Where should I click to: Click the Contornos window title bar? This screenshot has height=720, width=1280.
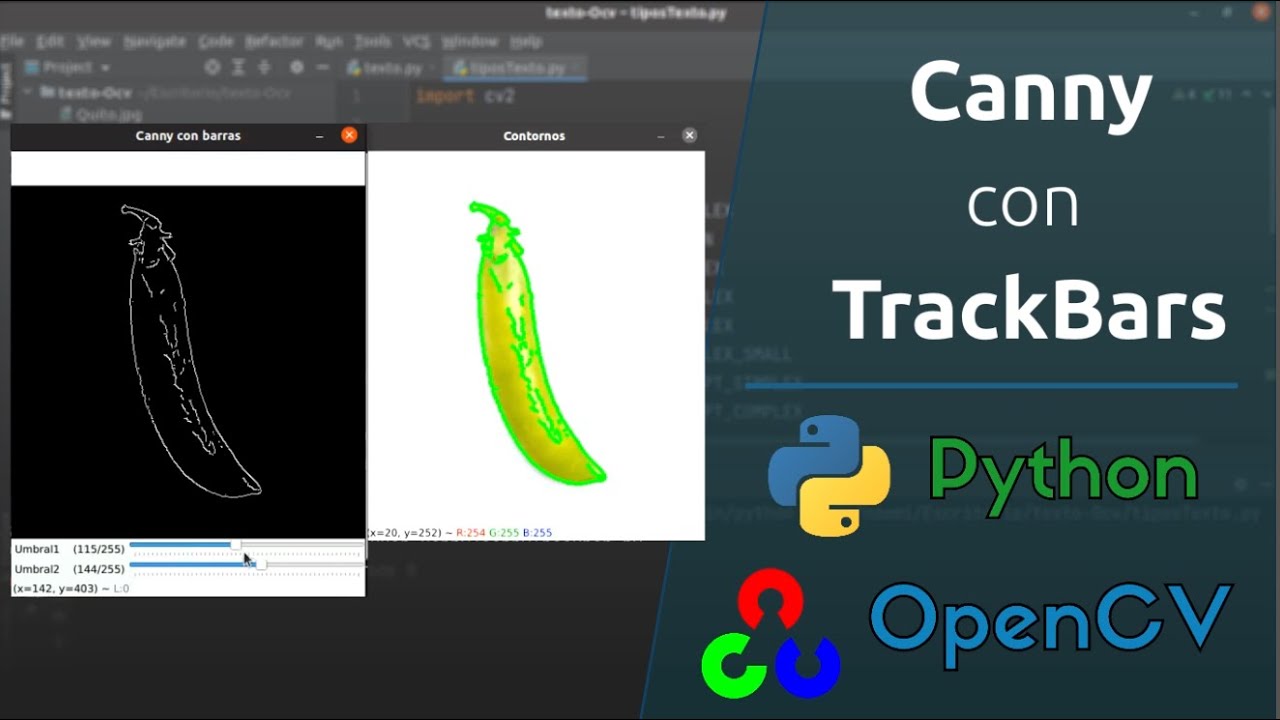pyautogui.click(x=535, y=135)
